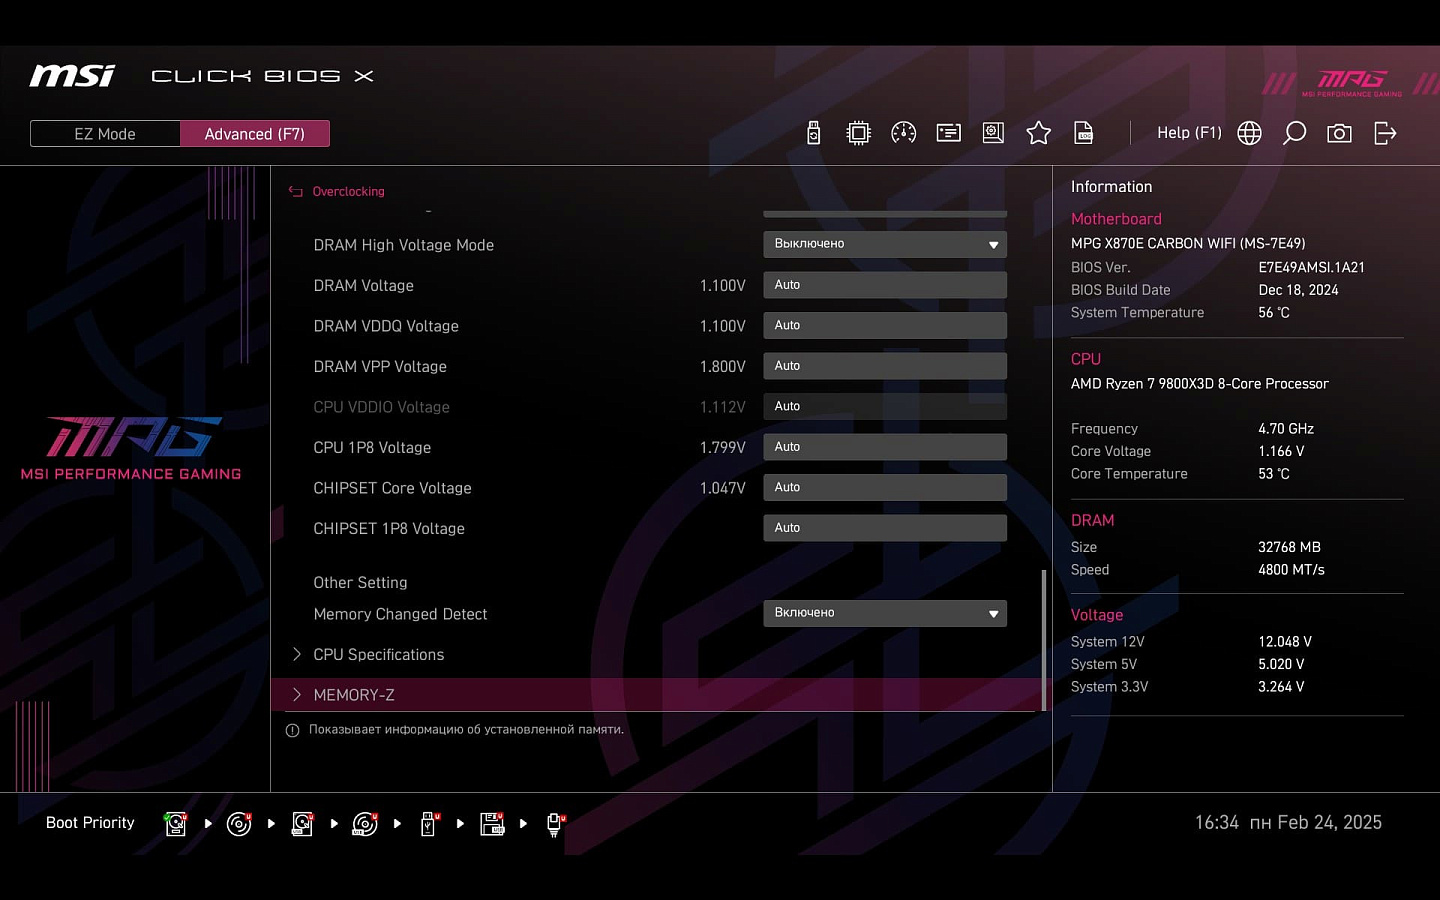1440x900 pixels.
Task: Switch to Advanced (F7) mode
Action: [255, 134]
